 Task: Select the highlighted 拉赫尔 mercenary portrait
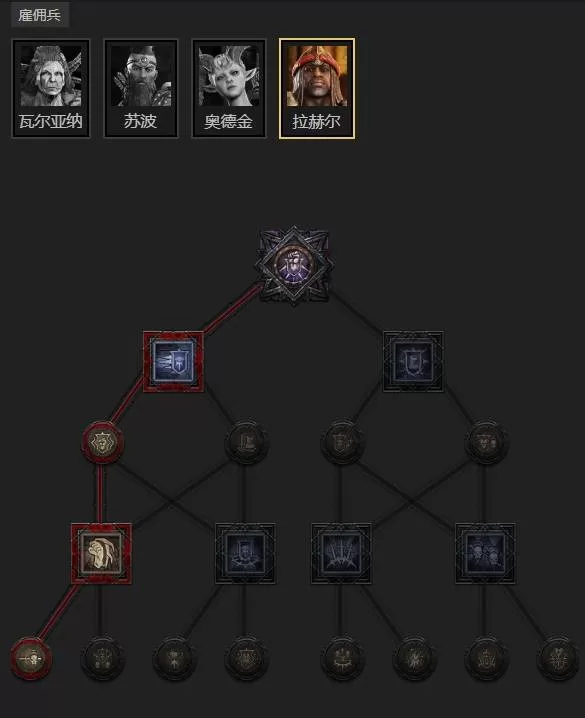(317, 88)
